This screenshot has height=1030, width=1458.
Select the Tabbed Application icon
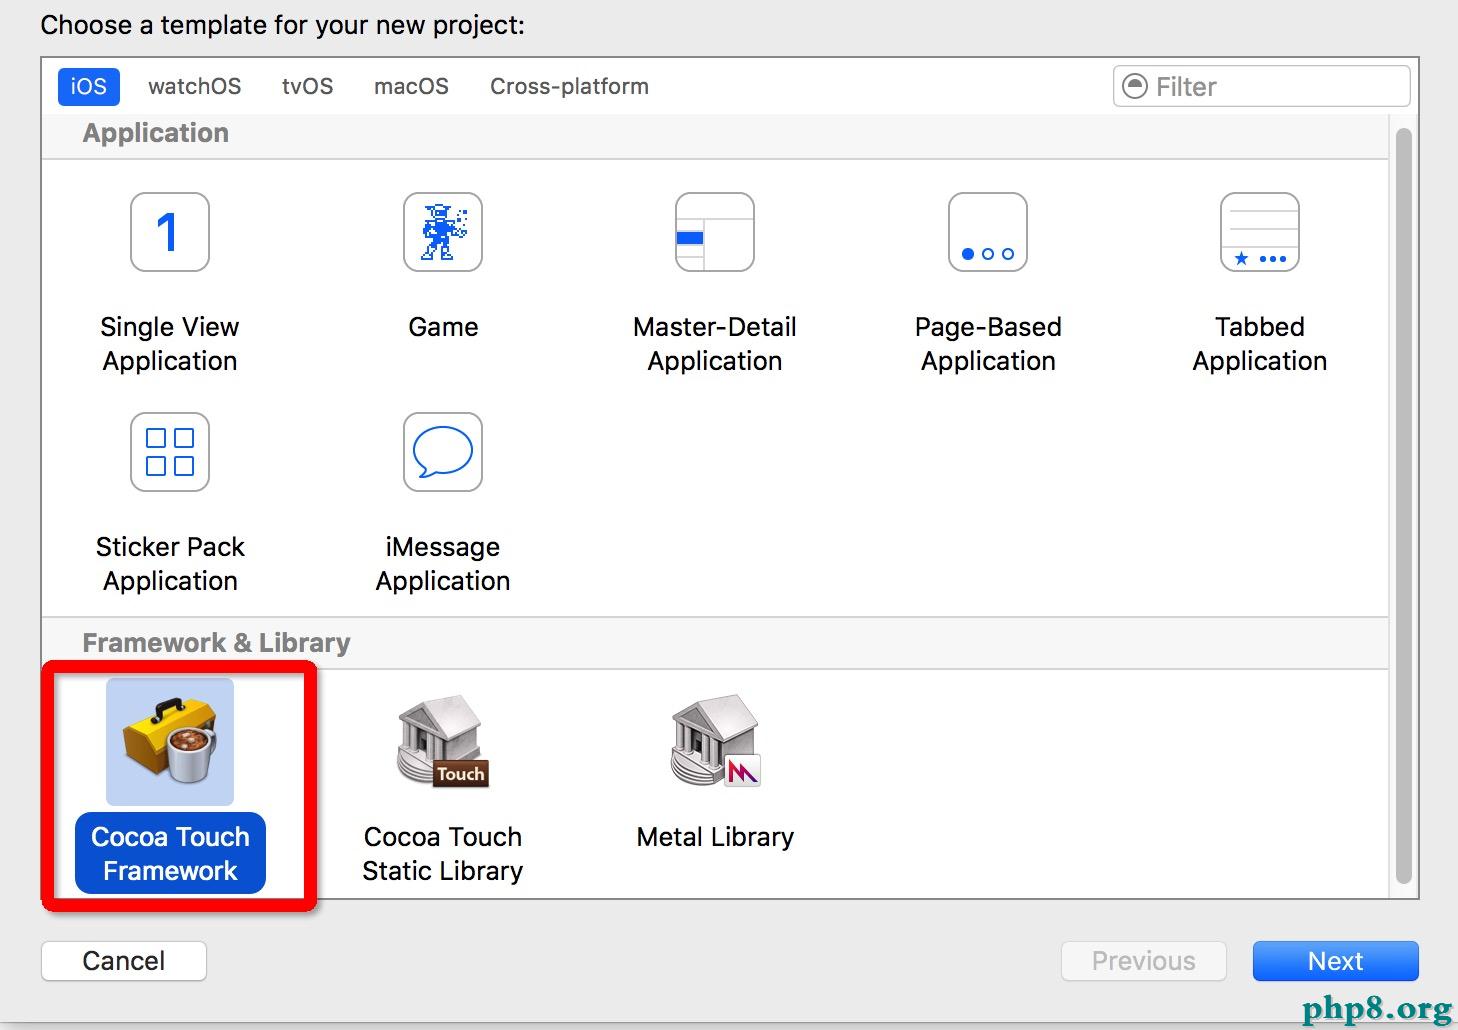pos(1260,232)
